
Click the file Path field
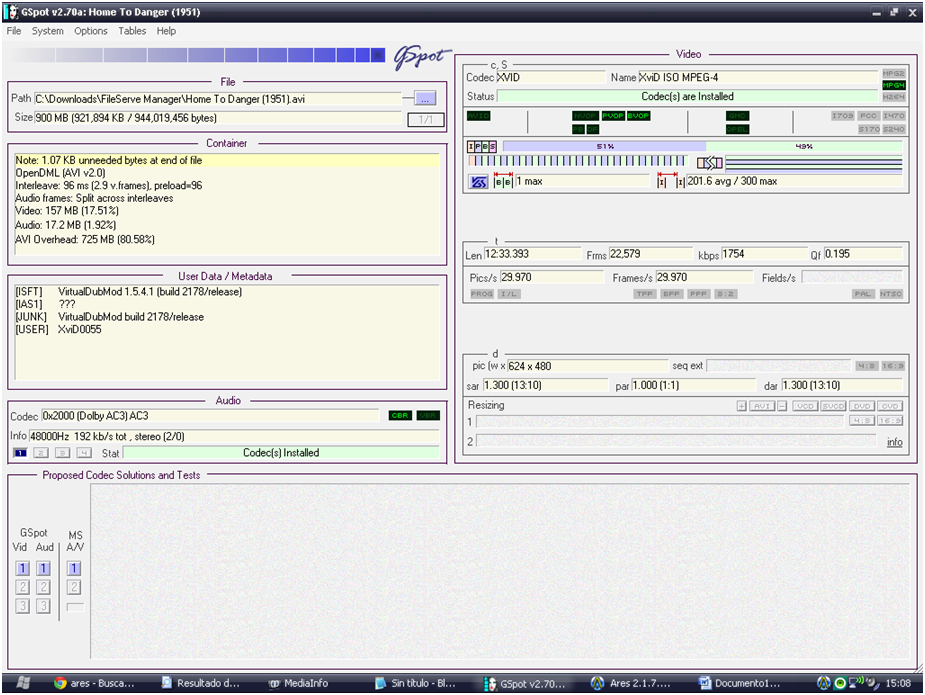click(x=218, y=99)
